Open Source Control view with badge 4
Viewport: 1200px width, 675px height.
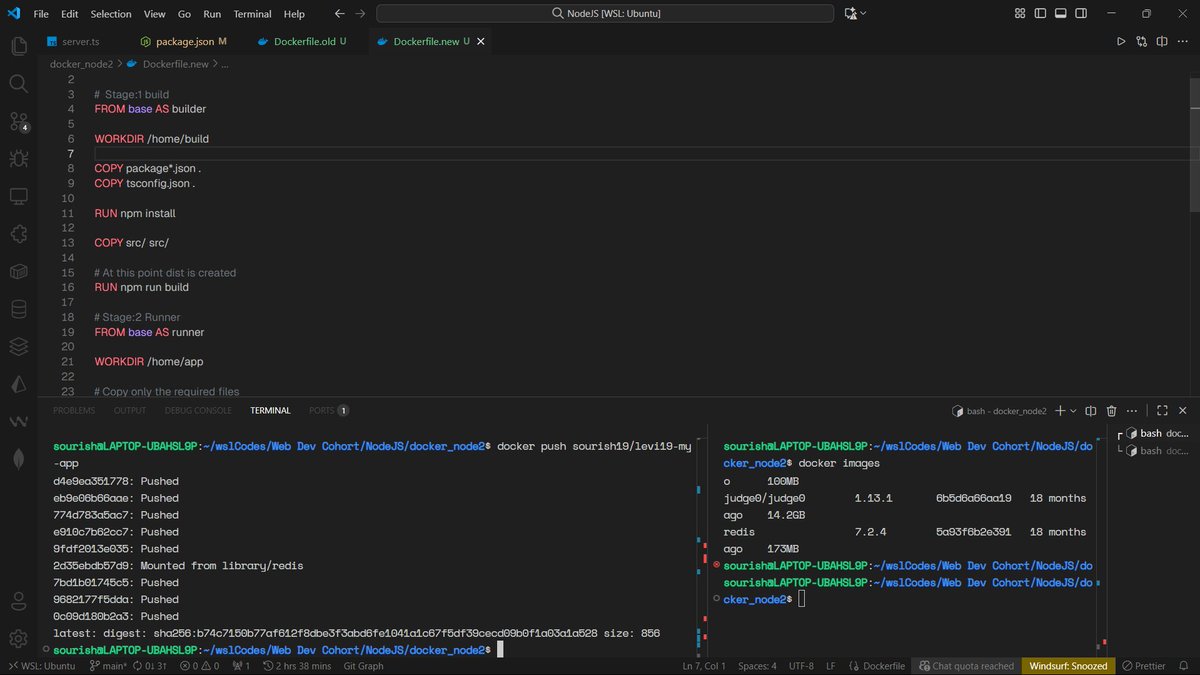click(19, 122)
